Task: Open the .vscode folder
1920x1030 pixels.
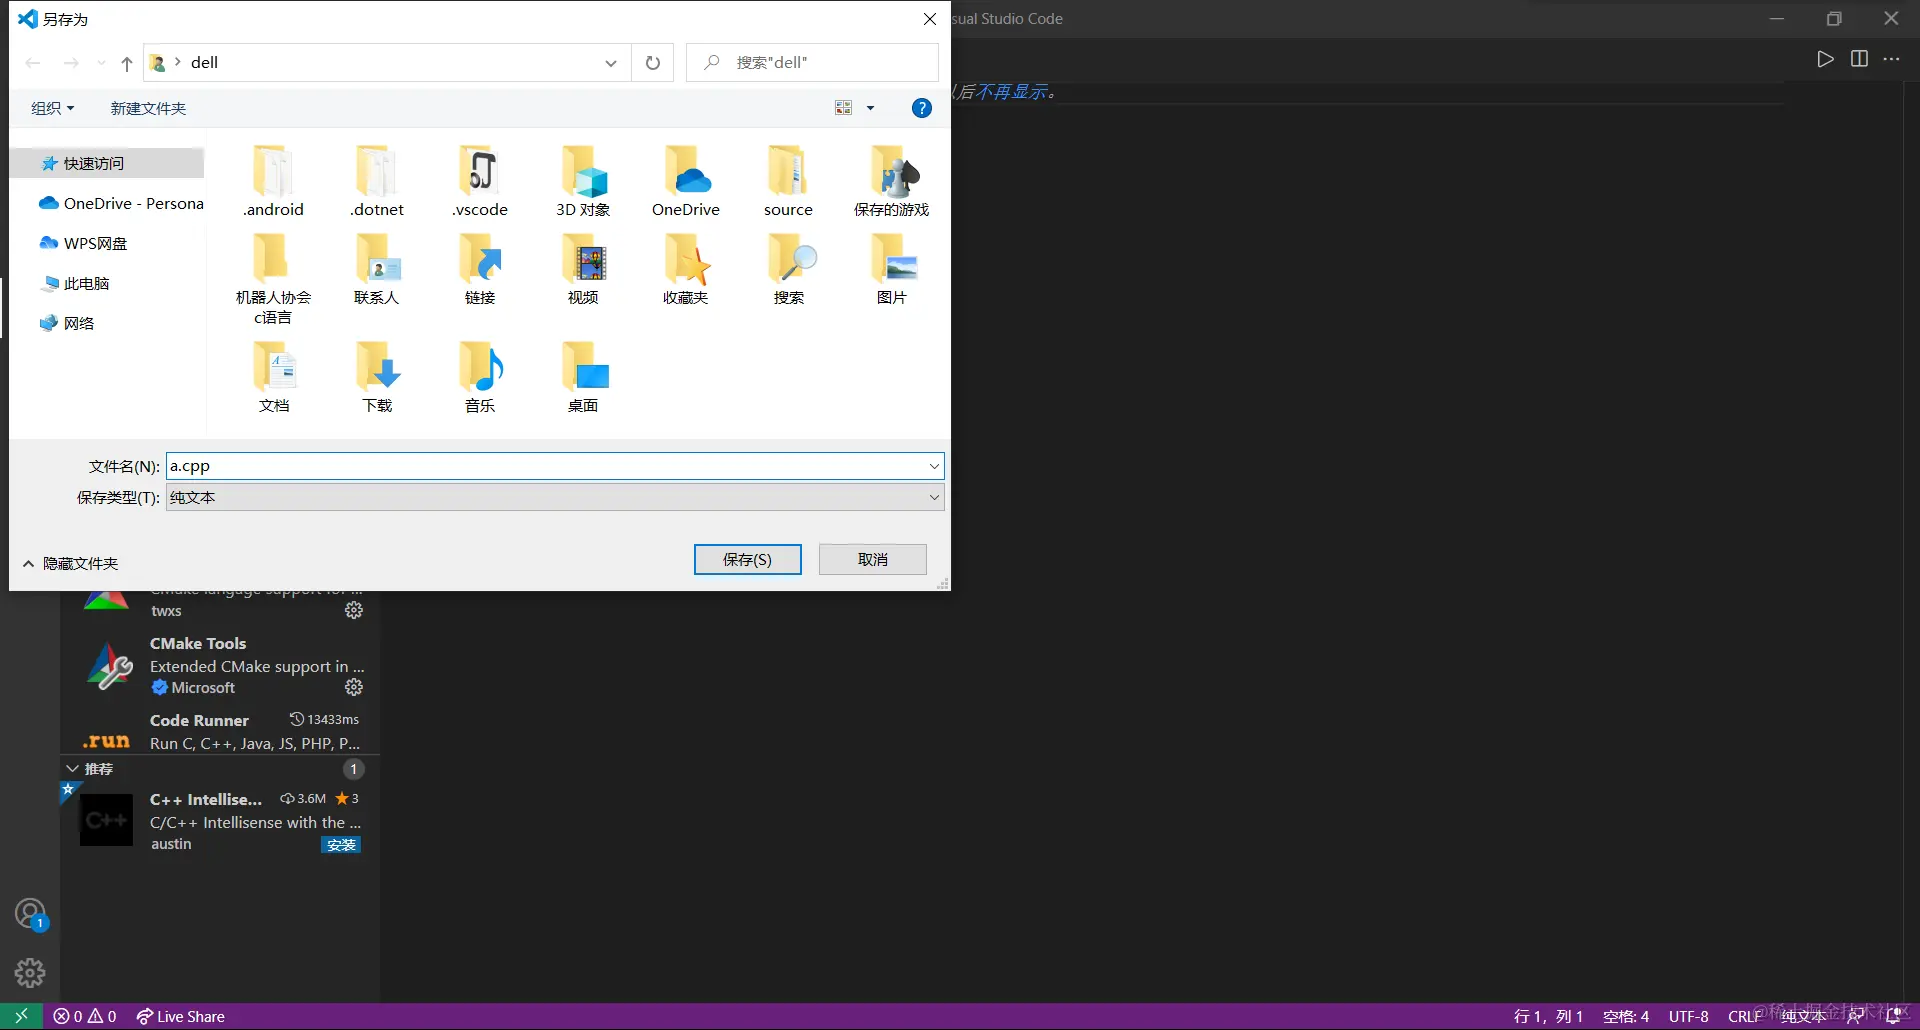Action: (x=480, y=181)
